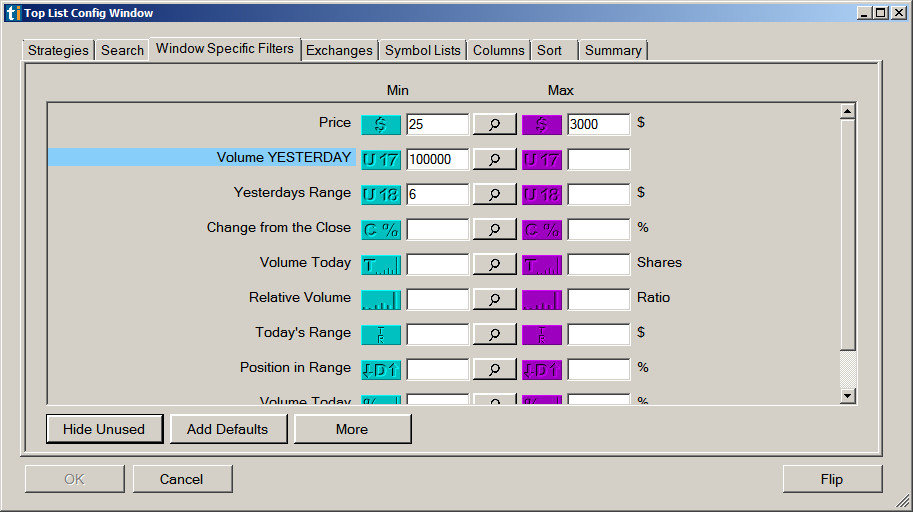The width and height of the screenshot is (913, 512).
Task: Click the teal Today's Range icon
Action: click(x=381, y=334)
